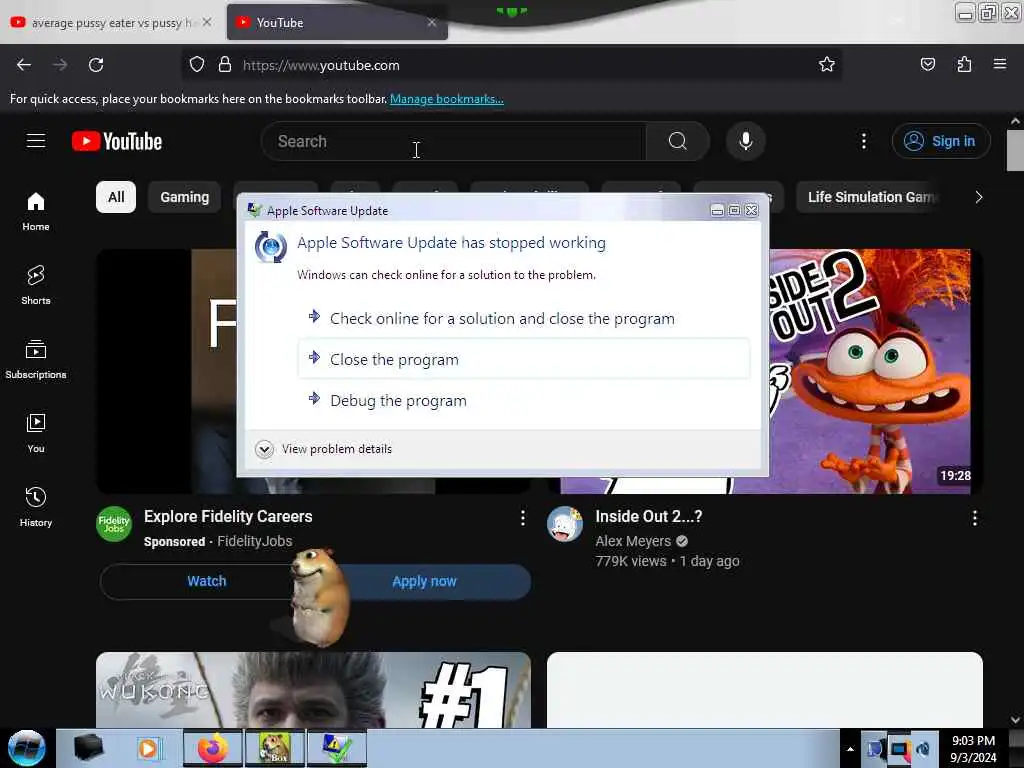The image size is (1024, 768).
Task: Click the Inside Out 2...? video title
Action: pos(648,517)
